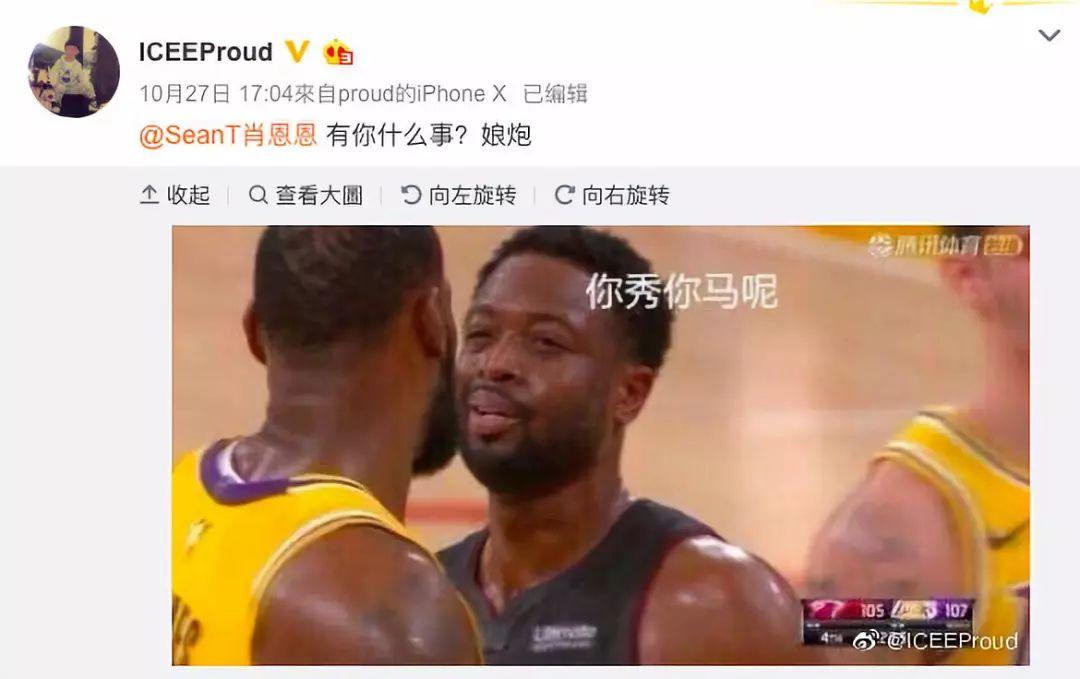Click the member crown badge icon
Screen dimensions: 1080x679
338,52
